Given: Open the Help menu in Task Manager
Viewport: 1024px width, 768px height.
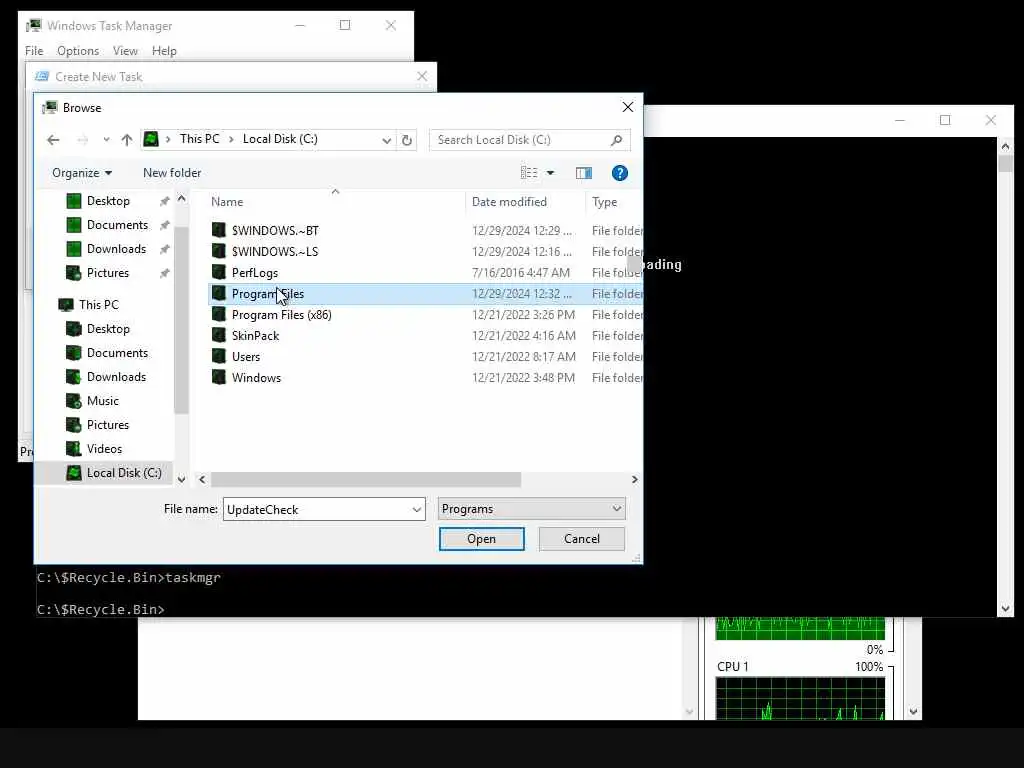Looking at the screenshot, I should 164,51.
